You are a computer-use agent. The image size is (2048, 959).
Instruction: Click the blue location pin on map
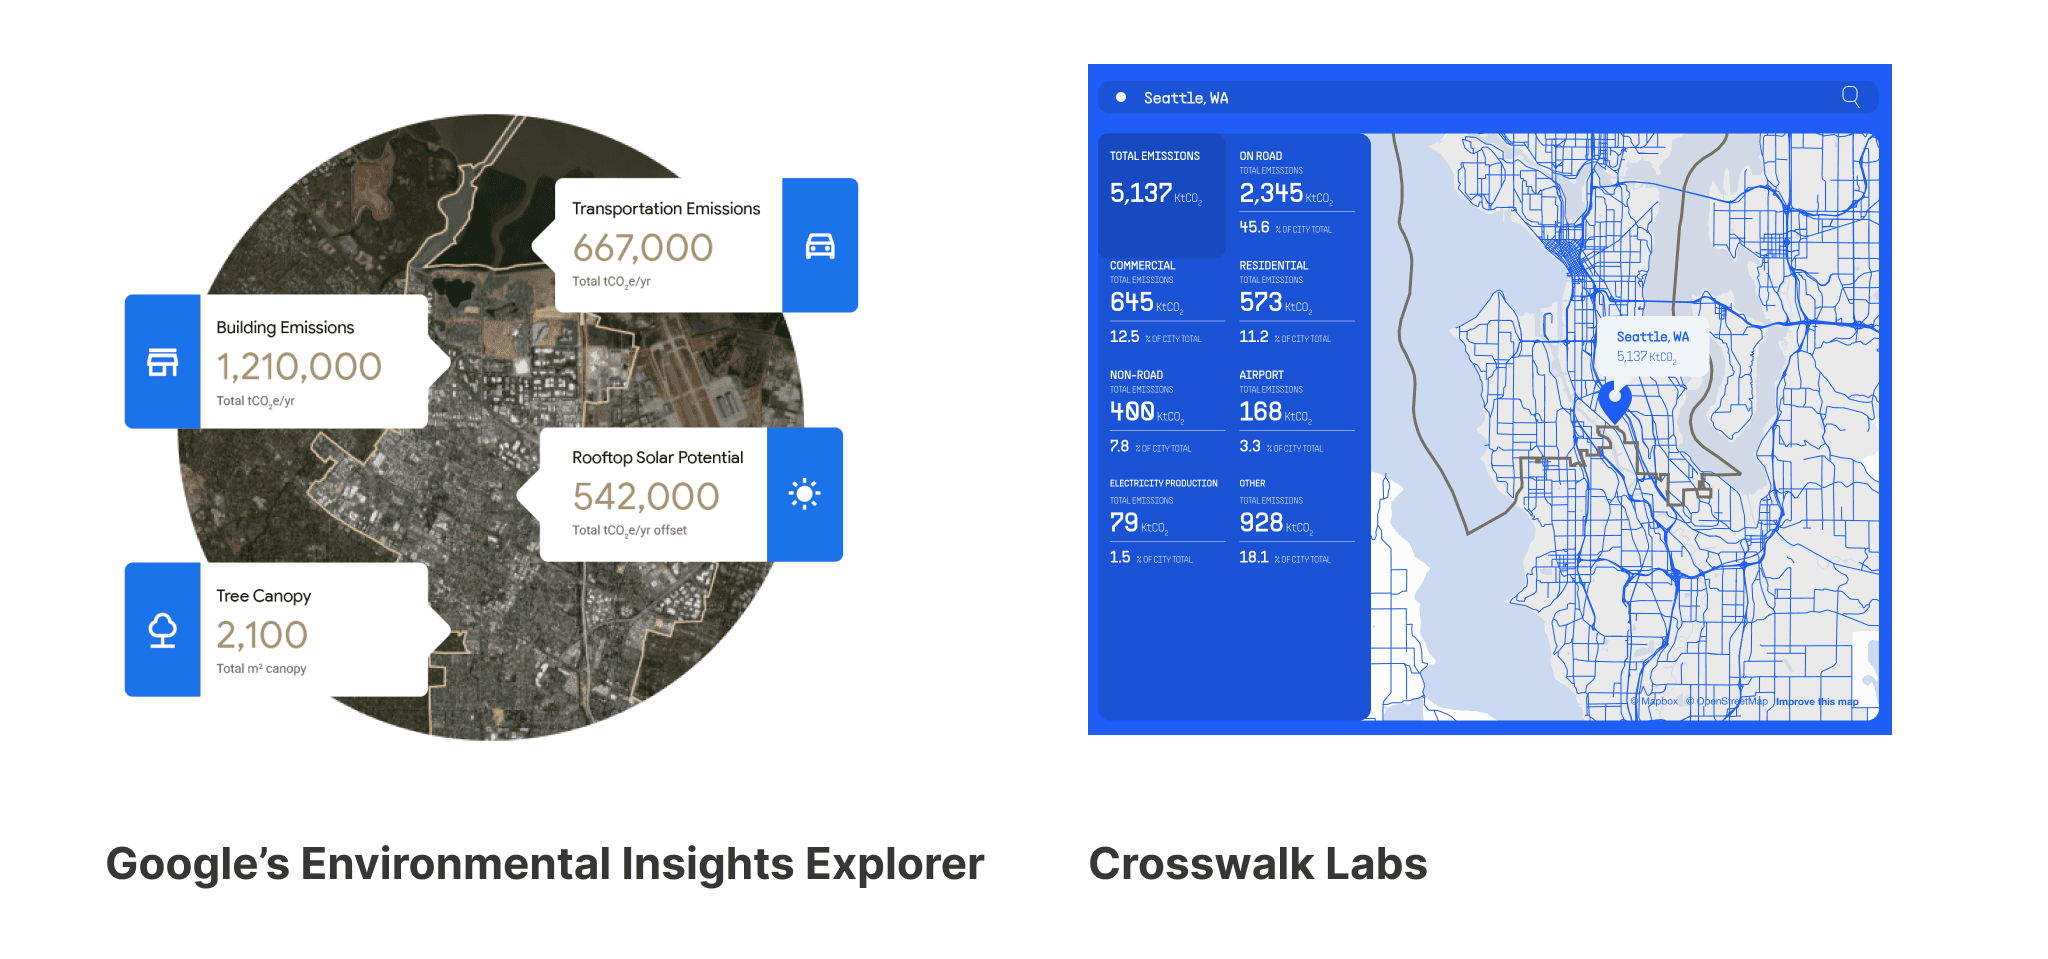point(1614,401)
